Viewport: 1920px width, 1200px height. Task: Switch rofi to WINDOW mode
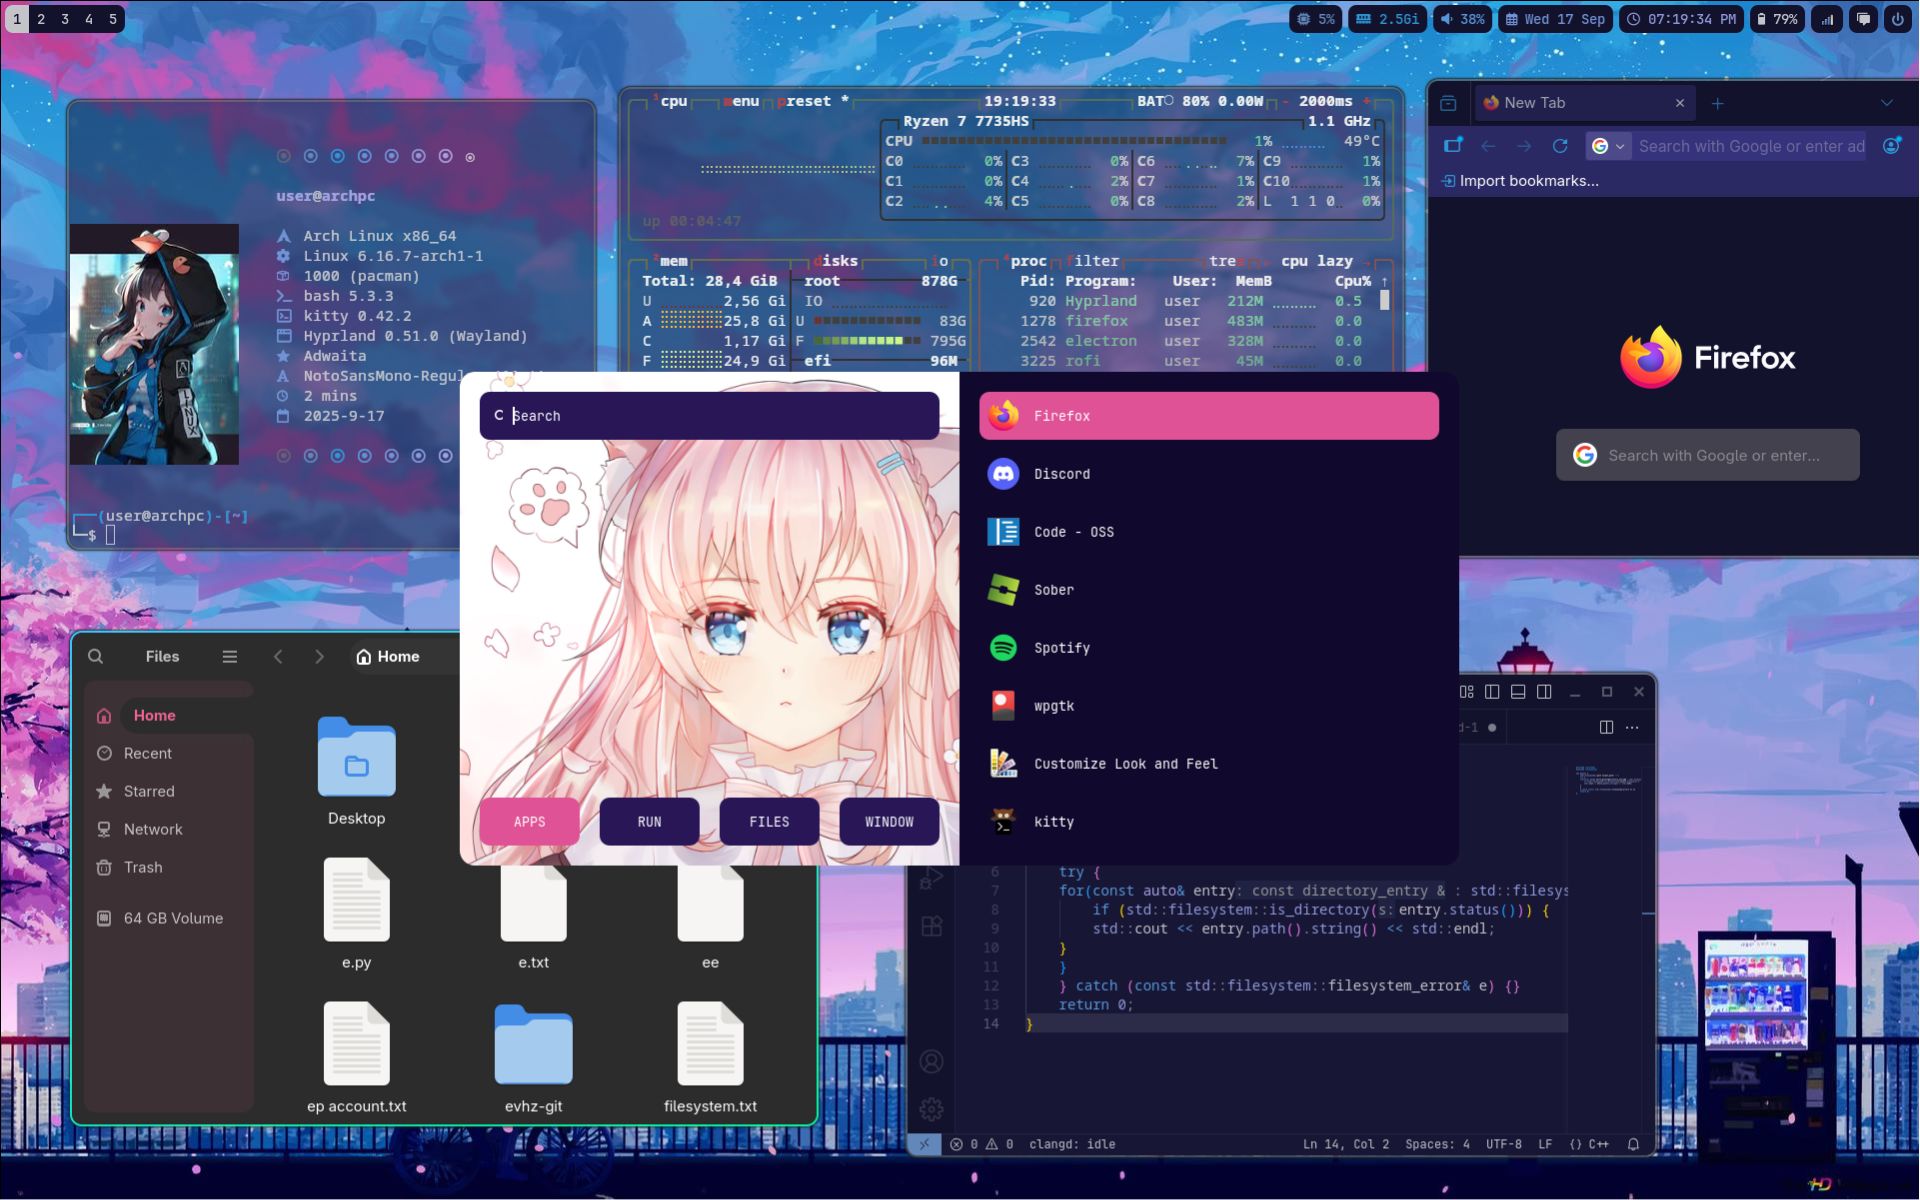pos(889,822)
